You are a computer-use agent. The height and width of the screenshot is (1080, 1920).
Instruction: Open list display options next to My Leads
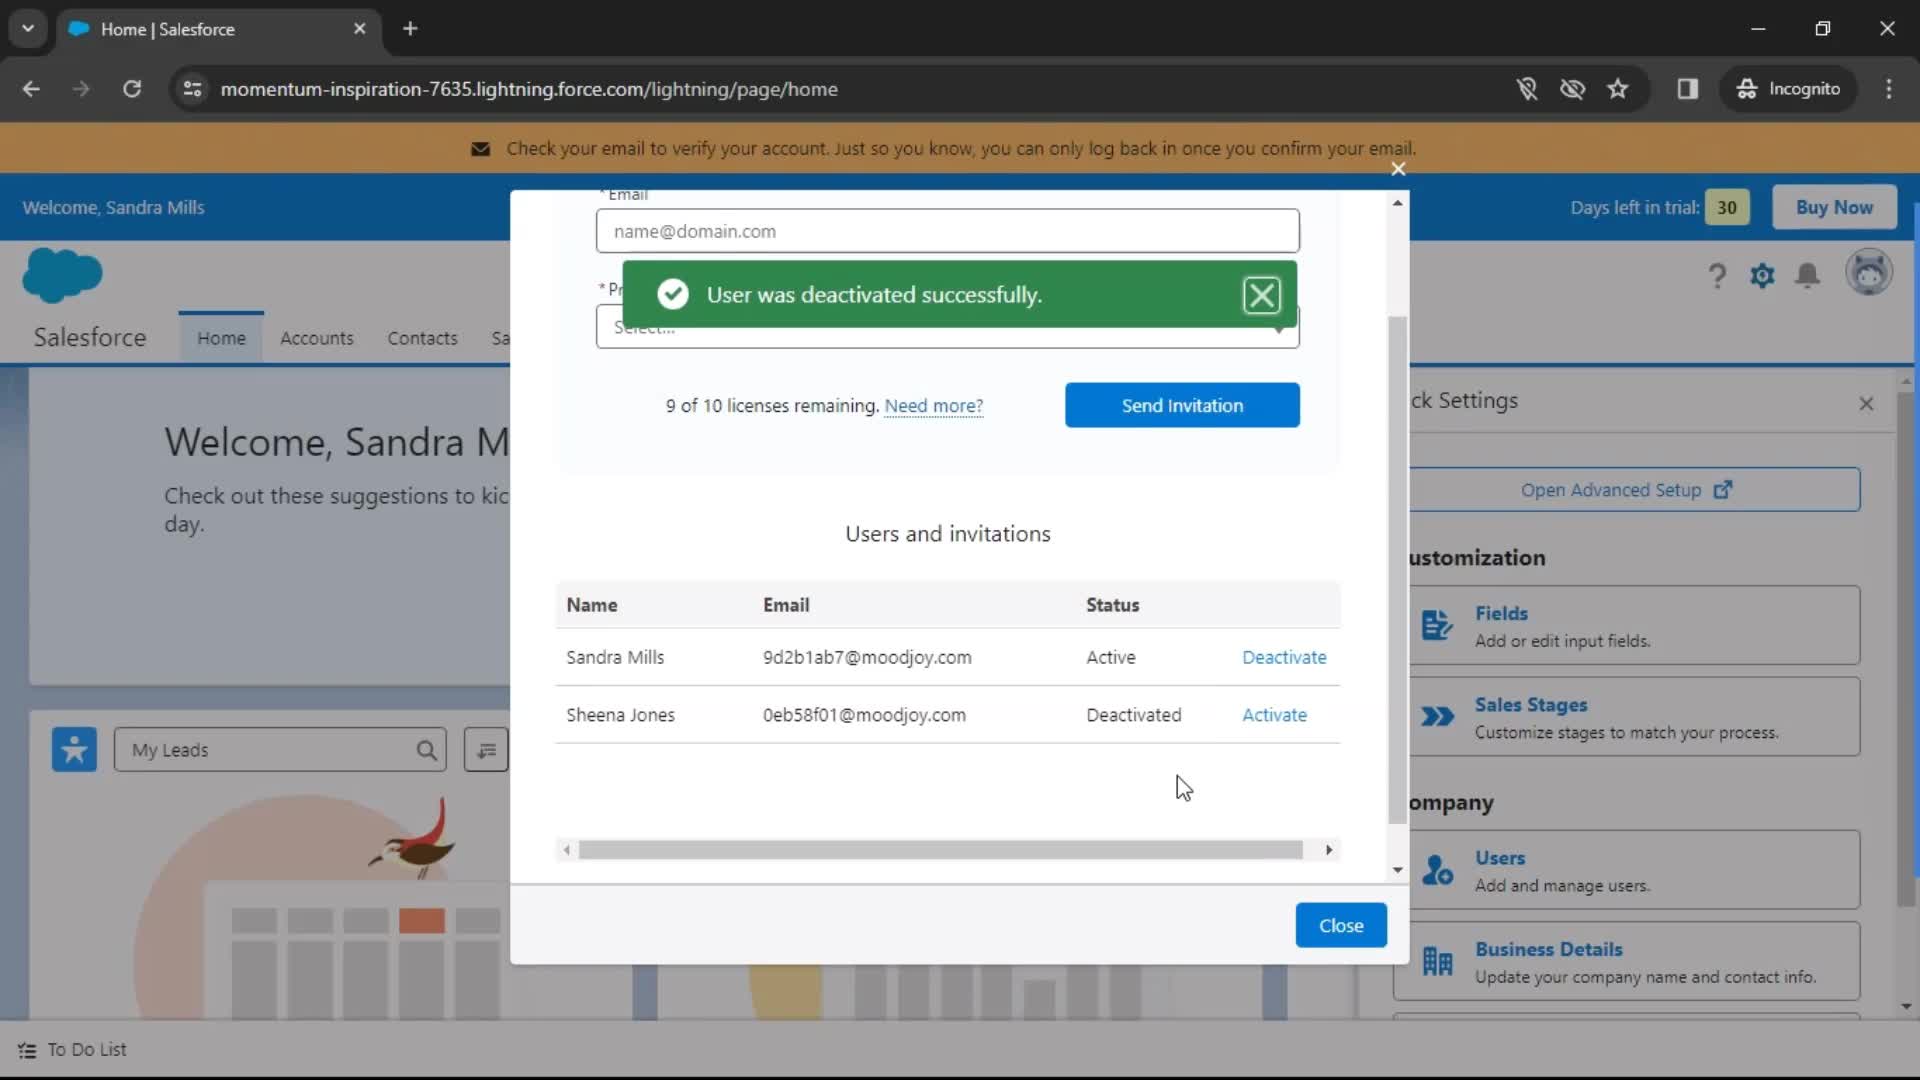point(486,750)
